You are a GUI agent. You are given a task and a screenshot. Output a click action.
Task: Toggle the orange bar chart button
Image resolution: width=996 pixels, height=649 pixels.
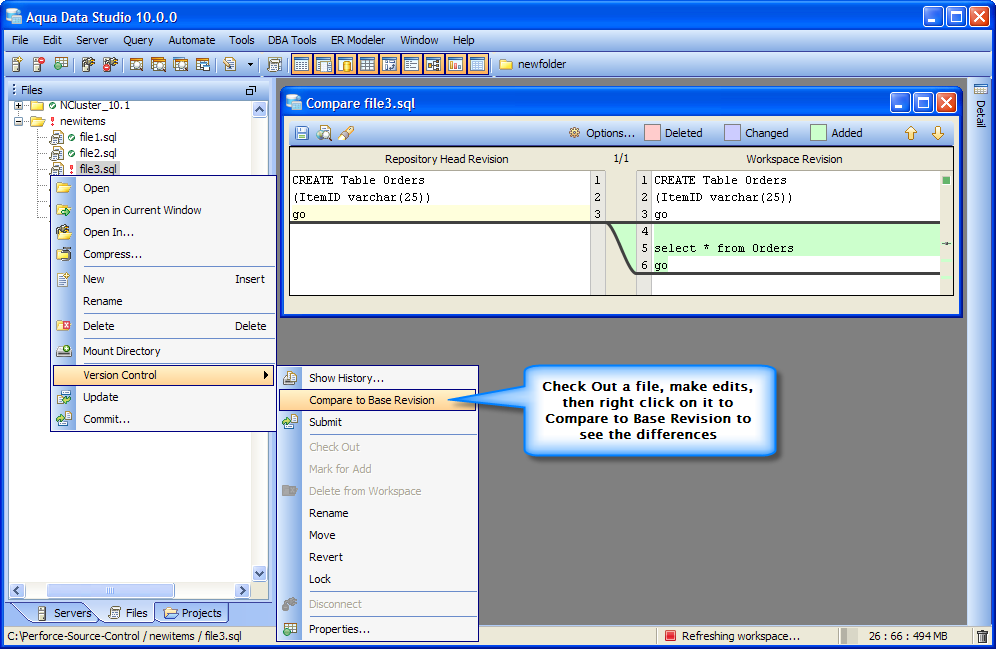pos(455,64)
